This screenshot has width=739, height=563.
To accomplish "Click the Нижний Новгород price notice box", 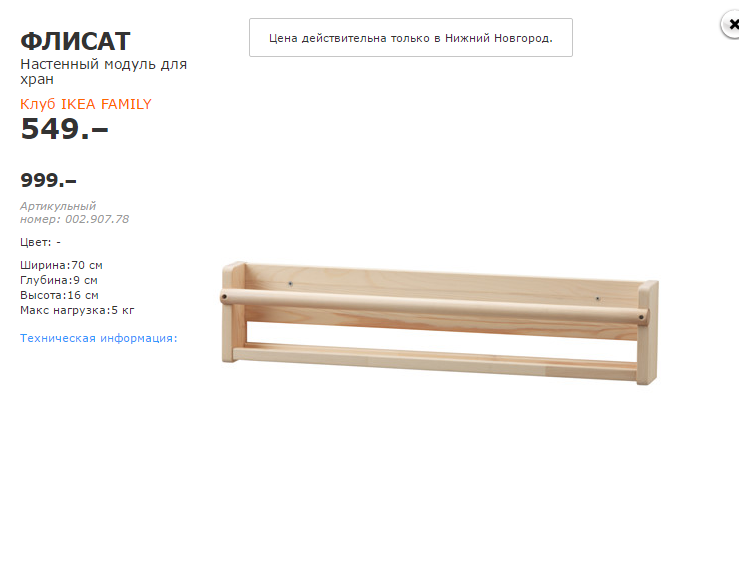I will click(x=410, y=38).
